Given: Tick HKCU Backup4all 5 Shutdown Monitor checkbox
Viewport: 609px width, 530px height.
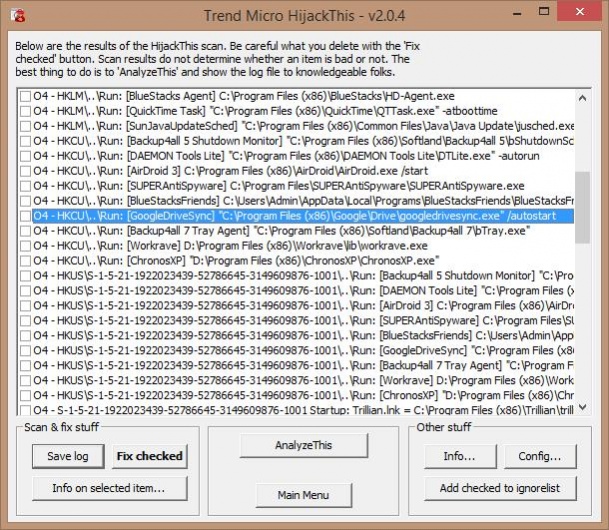Looking at the screenshot, I should pos(26,141).
